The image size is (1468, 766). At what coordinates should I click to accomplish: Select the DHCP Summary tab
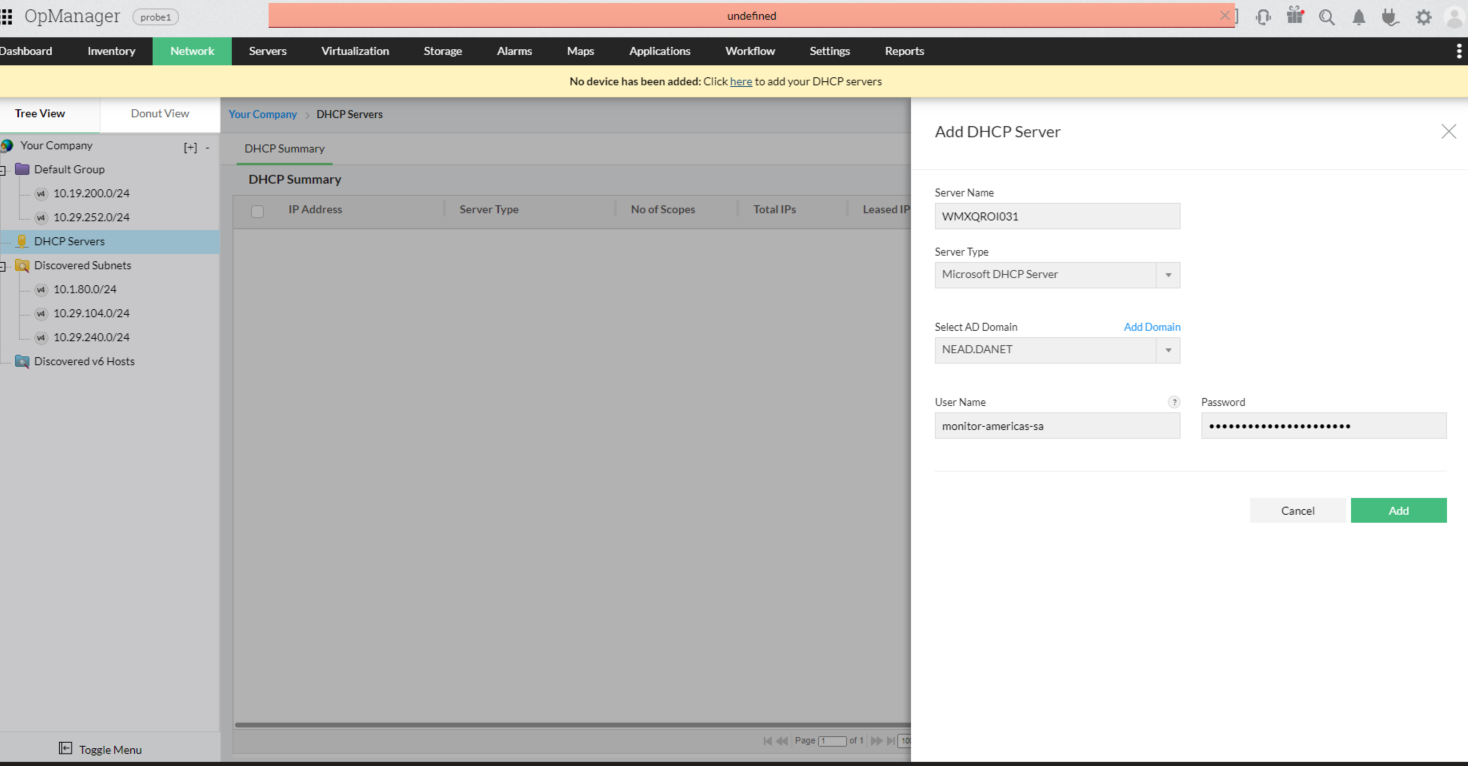tap(285, 149)
